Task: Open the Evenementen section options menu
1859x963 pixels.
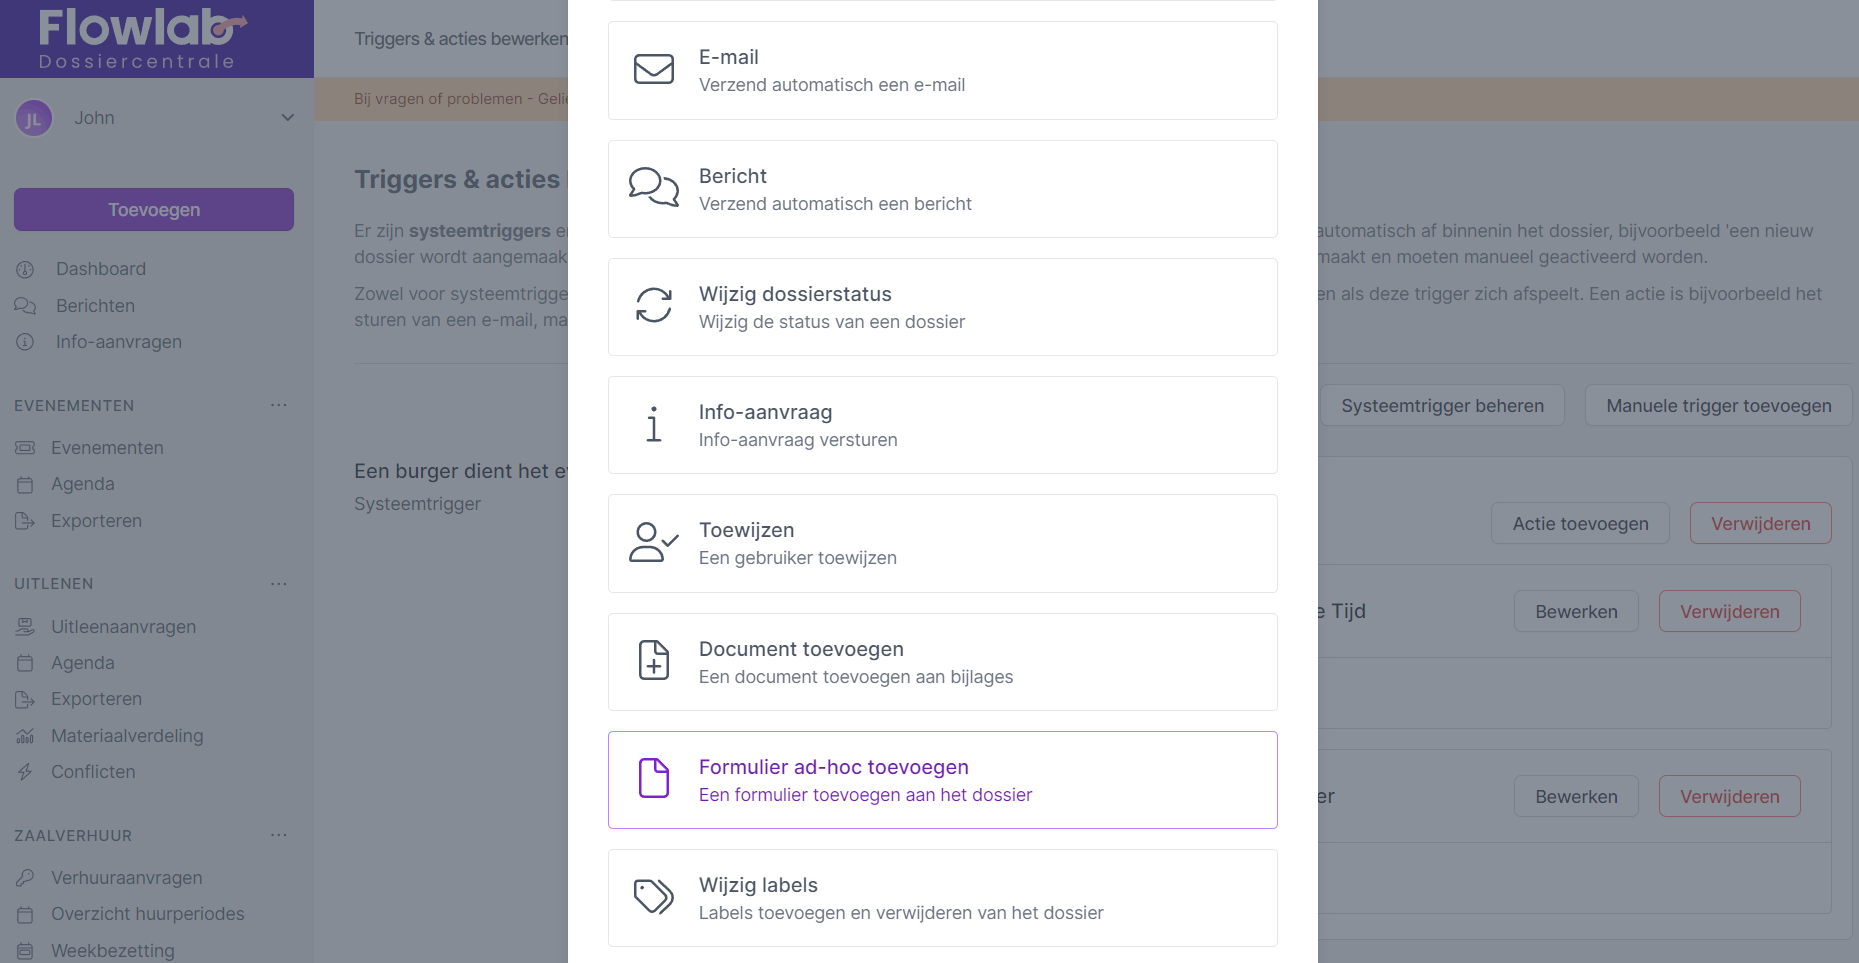Action: [x=279, y=405]
